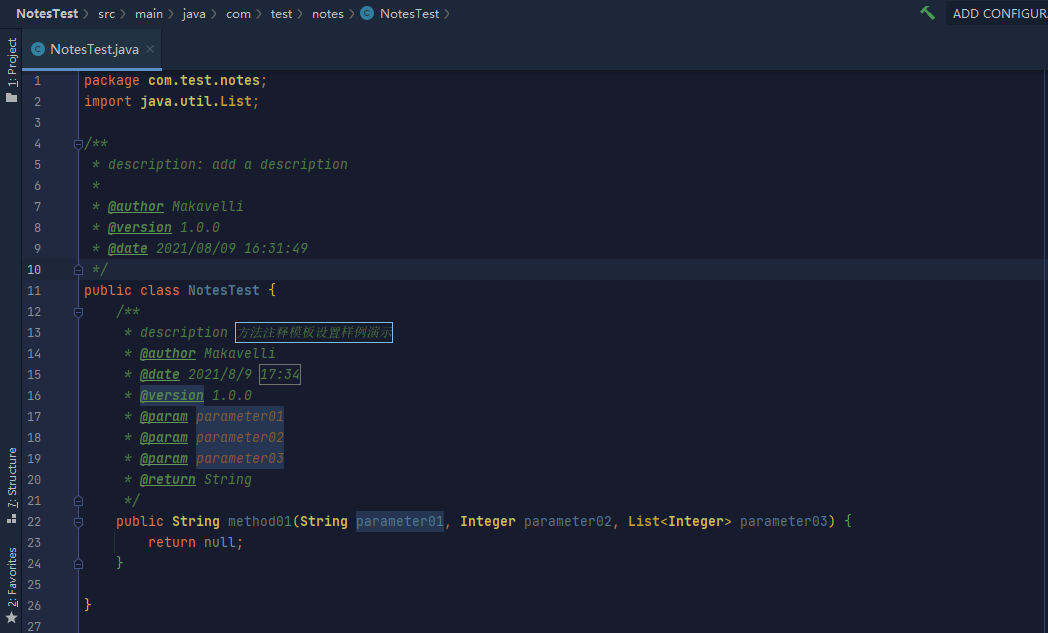Image resolution: width=1048 pixels, height=633 pixels.
Task: Click fold end marker at line 21
Action: pos(78,500)
